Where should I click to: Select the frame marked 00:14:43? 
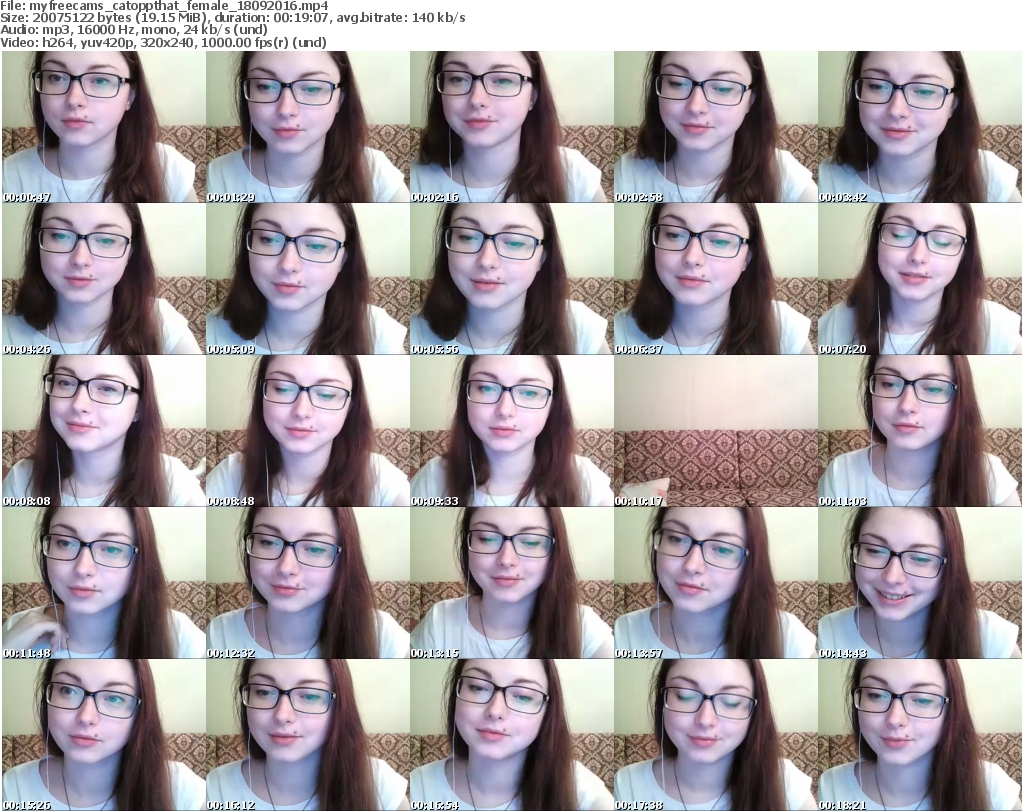(919, 583)
